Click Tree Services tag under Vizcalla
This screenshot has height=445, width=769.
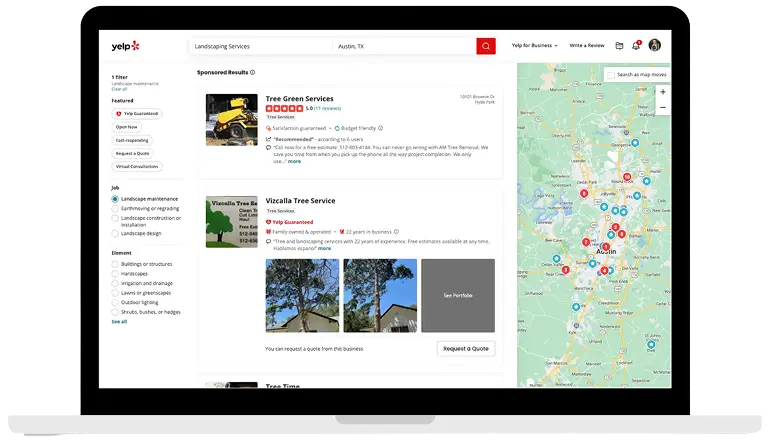tap(281, 211)
